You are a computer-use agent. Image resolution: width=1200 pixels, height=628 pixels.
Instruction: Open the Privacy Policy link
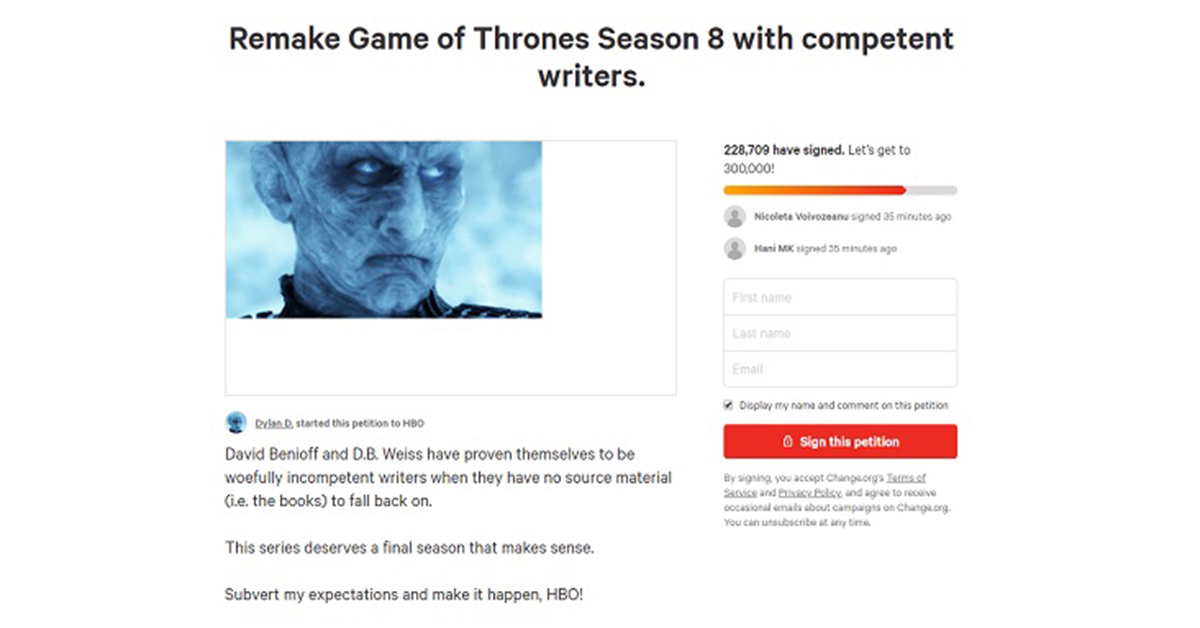coord(811,493)
